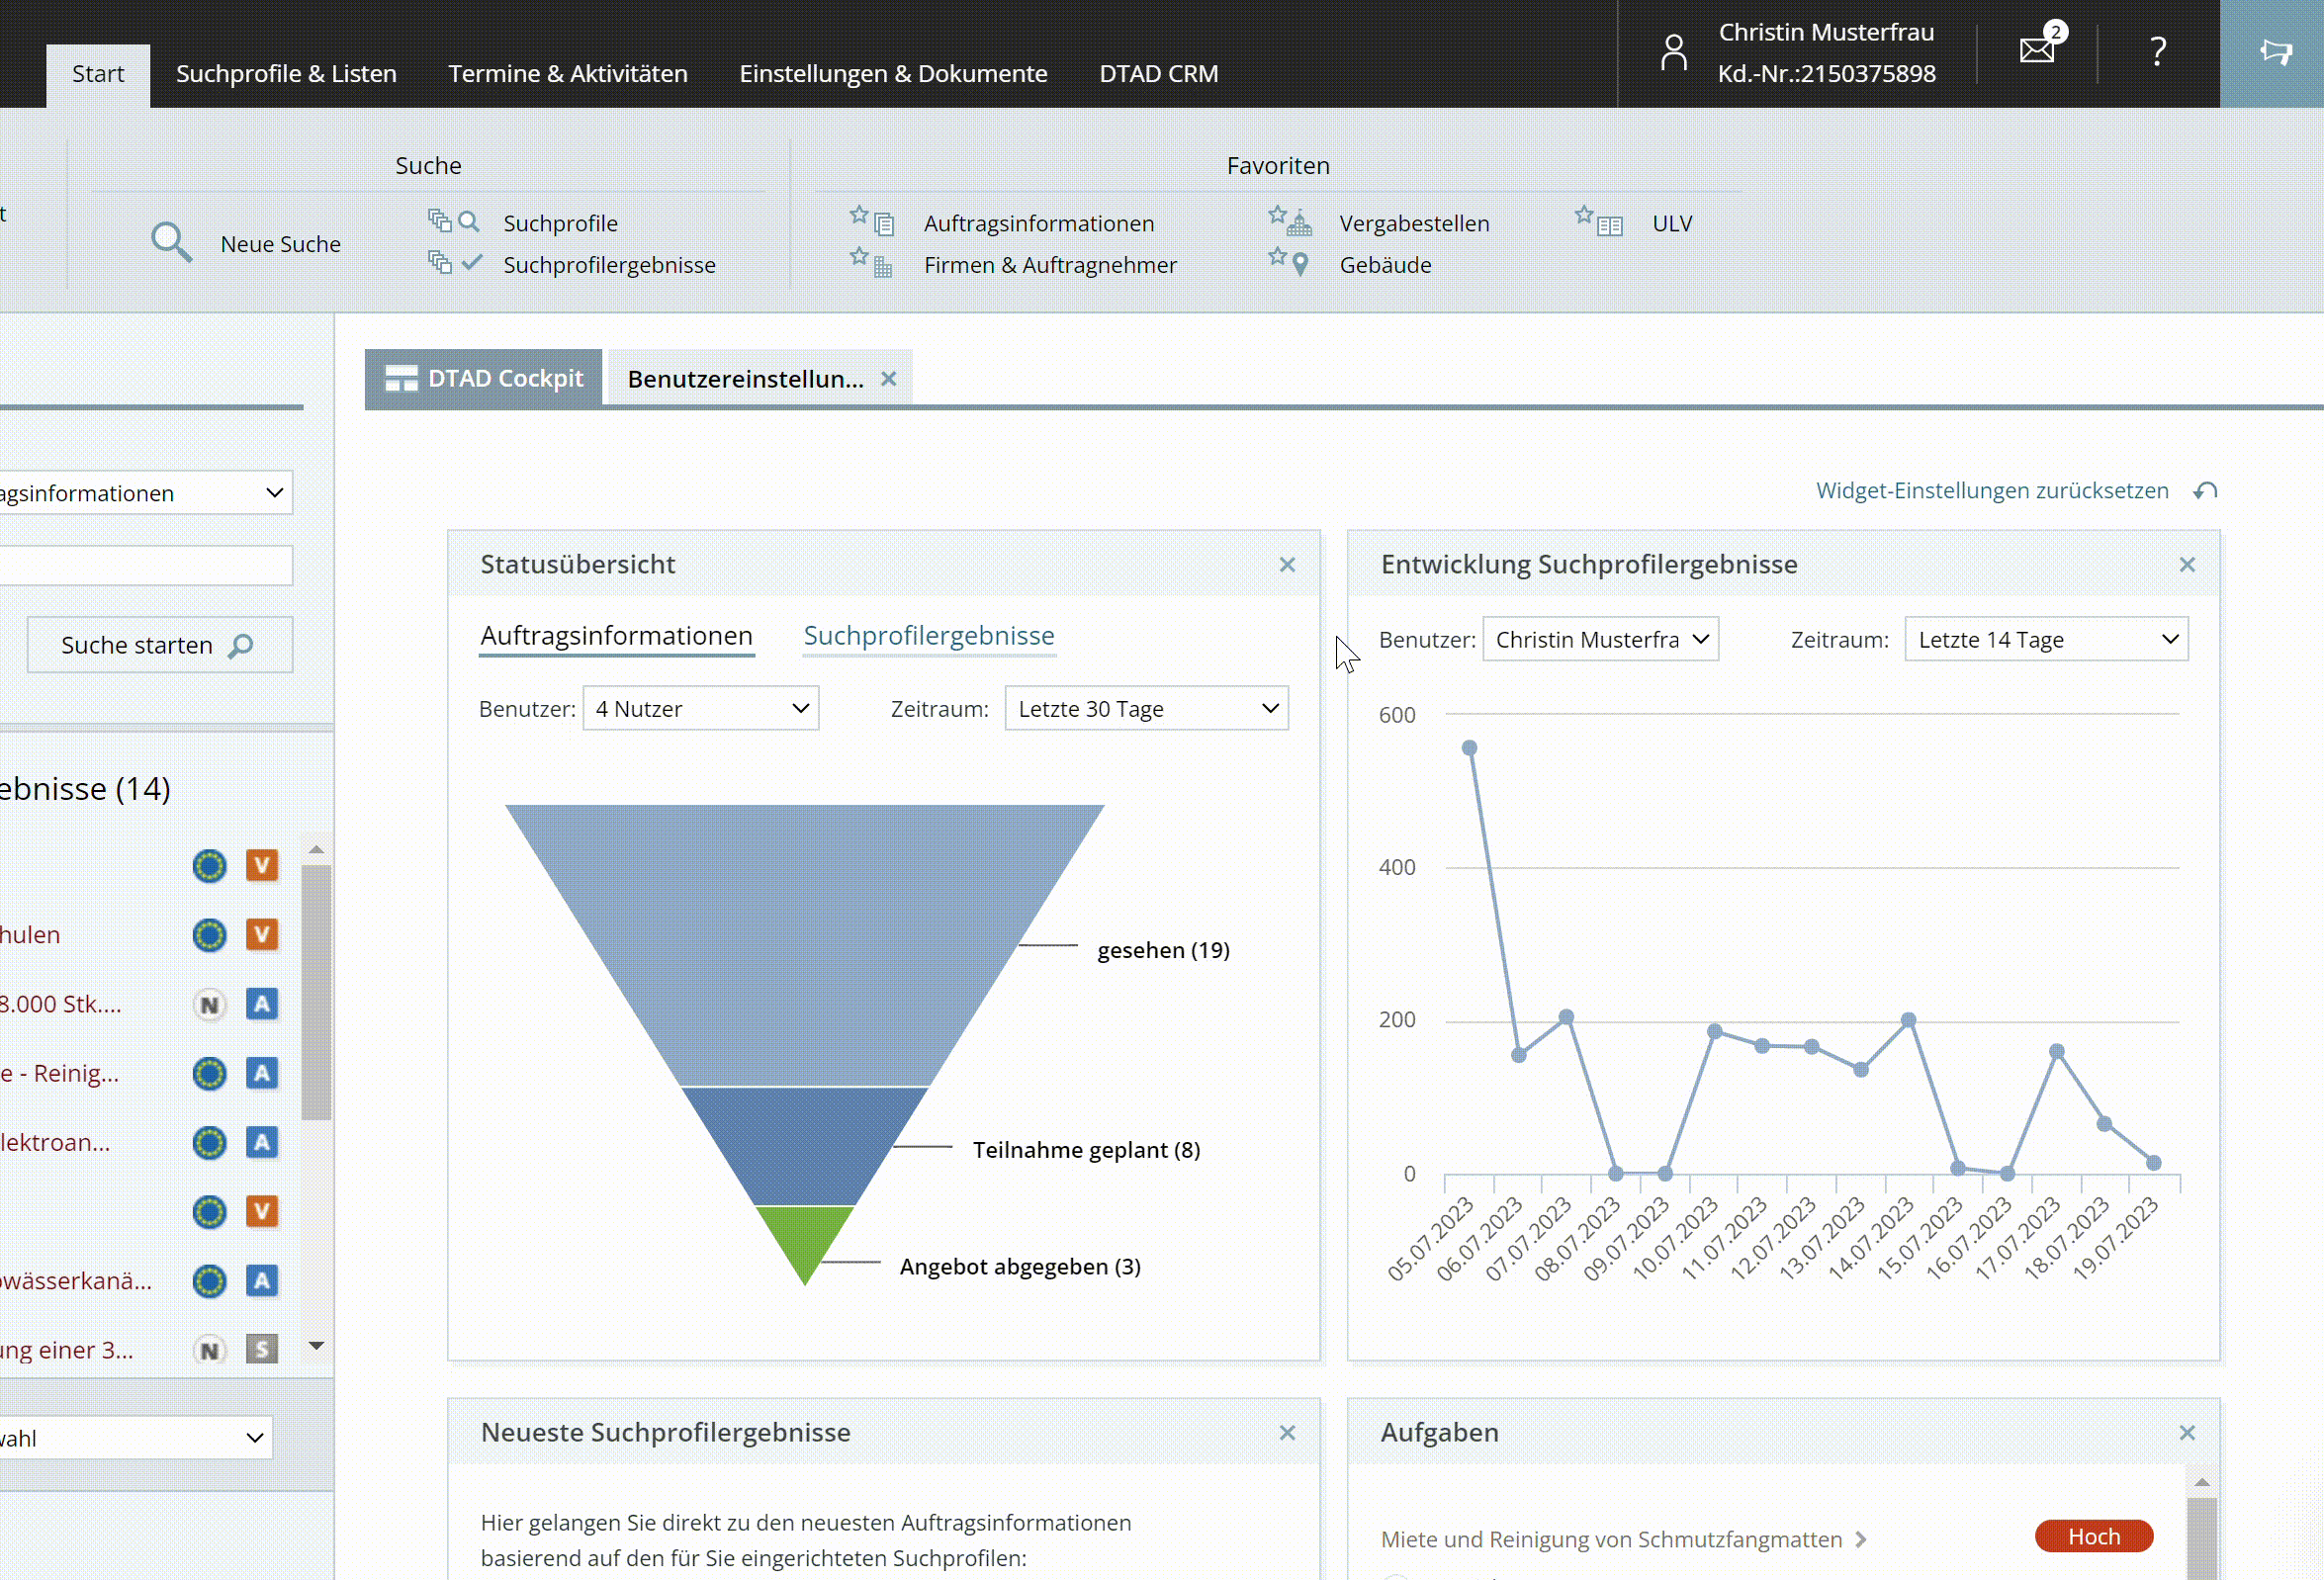Close the Entwicklung Suchprofilergebnisse widget
Image resolution: width=2324 pixels, height=1580 pixels.
[2187, 564]
